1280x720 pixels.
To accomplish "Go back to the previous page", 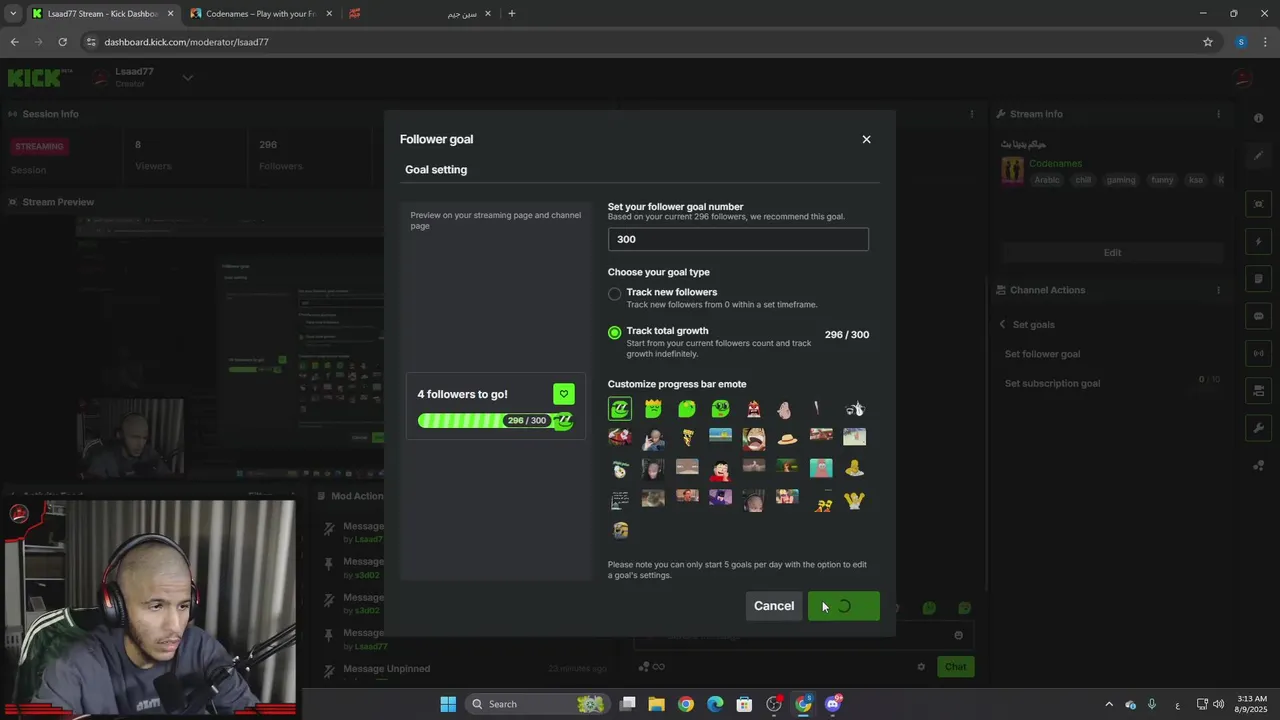I will point(14,42).
